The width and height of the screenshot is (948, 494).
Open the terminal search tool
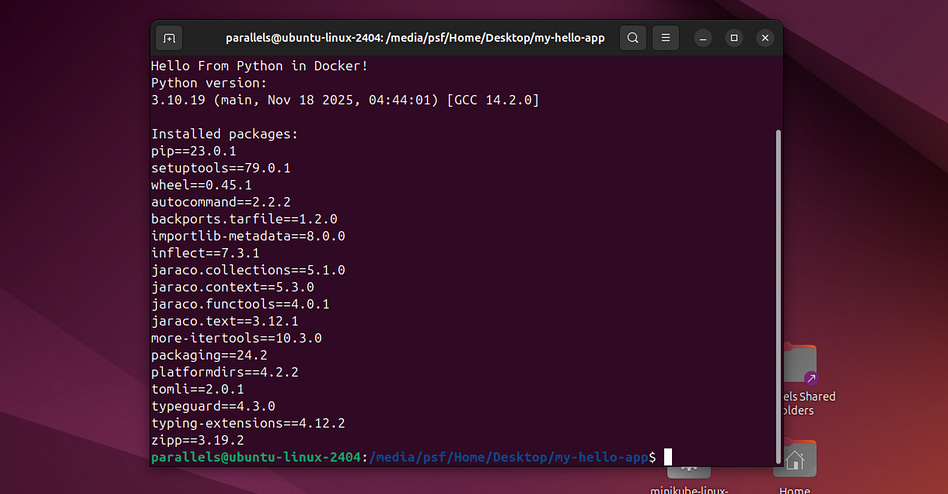[632, 38]
